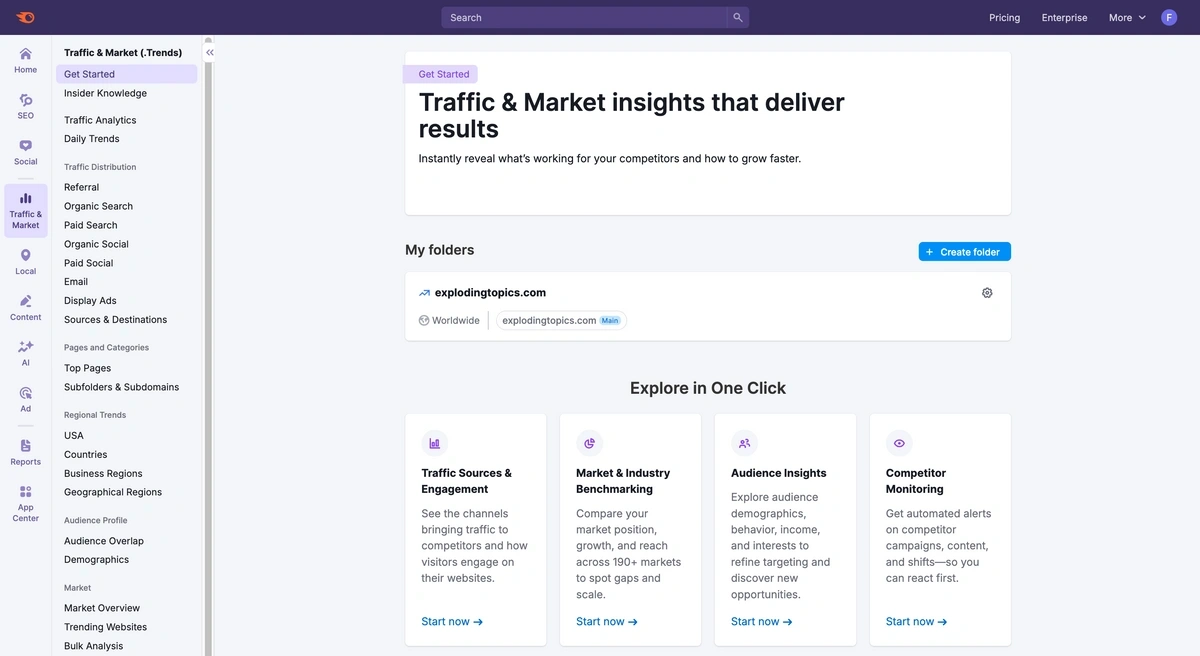Open the user profile avatar
This screenshot has width=1200, height=656.
pos(1169,17)
